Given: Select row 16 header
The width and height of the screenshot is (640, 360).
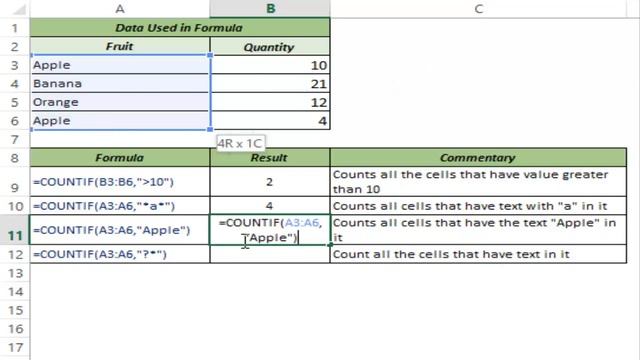Looking at the screenshot, I should pyautogui.click(x=15, y=329).
